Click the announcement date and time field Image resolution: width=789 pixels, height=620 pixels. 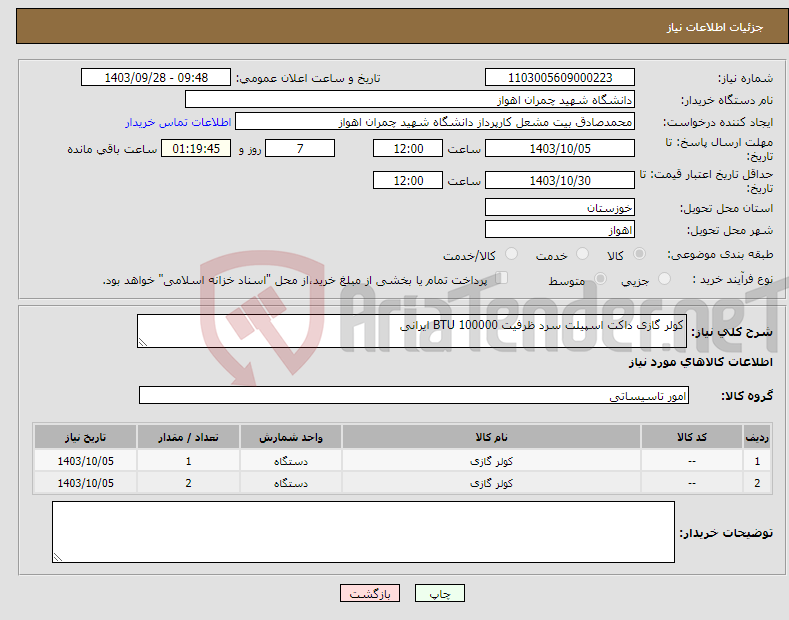point(156,78)
